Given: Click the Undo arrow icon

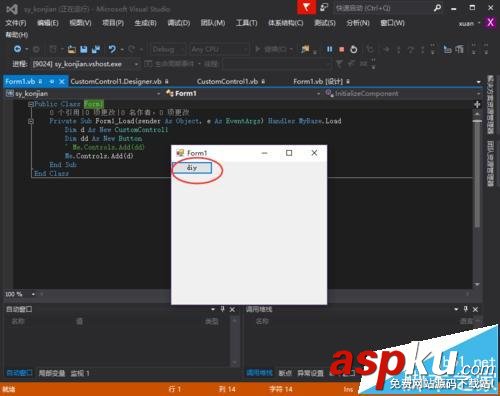Looking at the screenshot, I should tap(112, 49).
